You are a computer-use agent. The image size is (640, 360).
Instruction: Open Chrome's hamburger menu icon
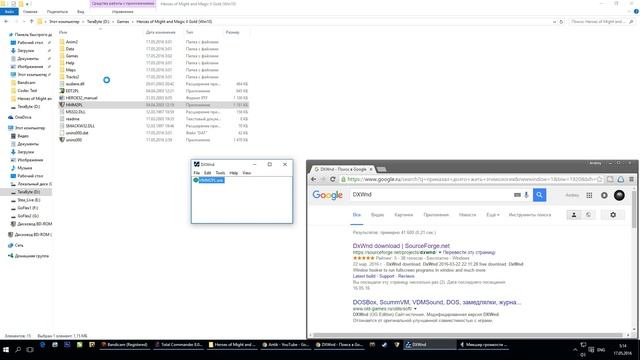pos(631,179)
